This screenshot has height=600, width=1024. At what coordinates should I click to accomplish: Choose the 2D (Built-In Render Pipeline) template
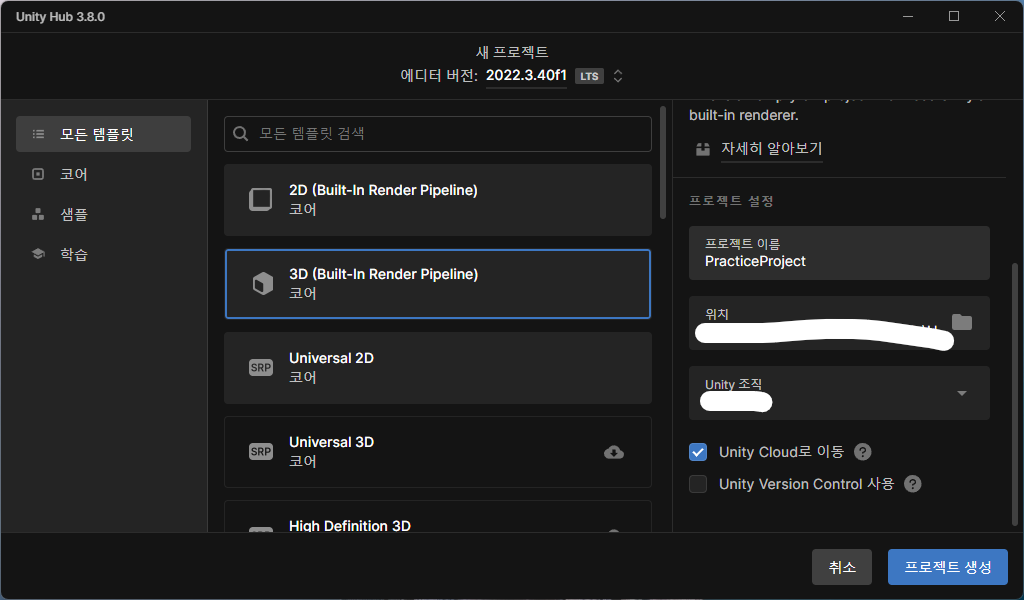click(438, 200)
